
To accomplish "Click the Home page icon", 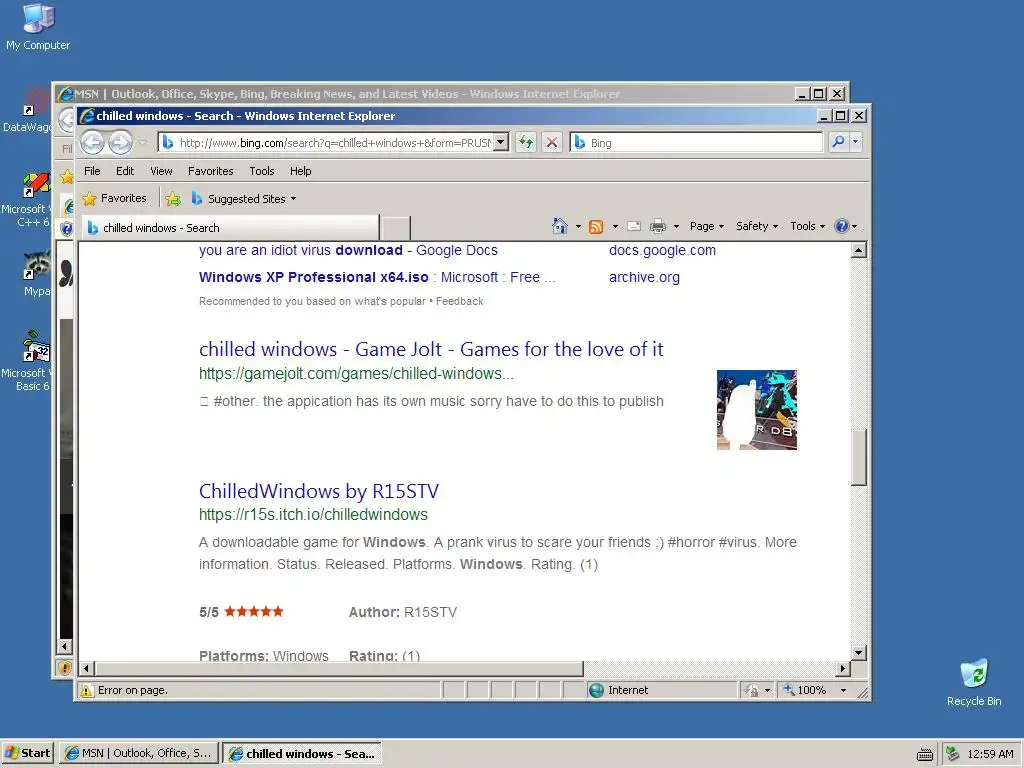I will pos(560,226).
